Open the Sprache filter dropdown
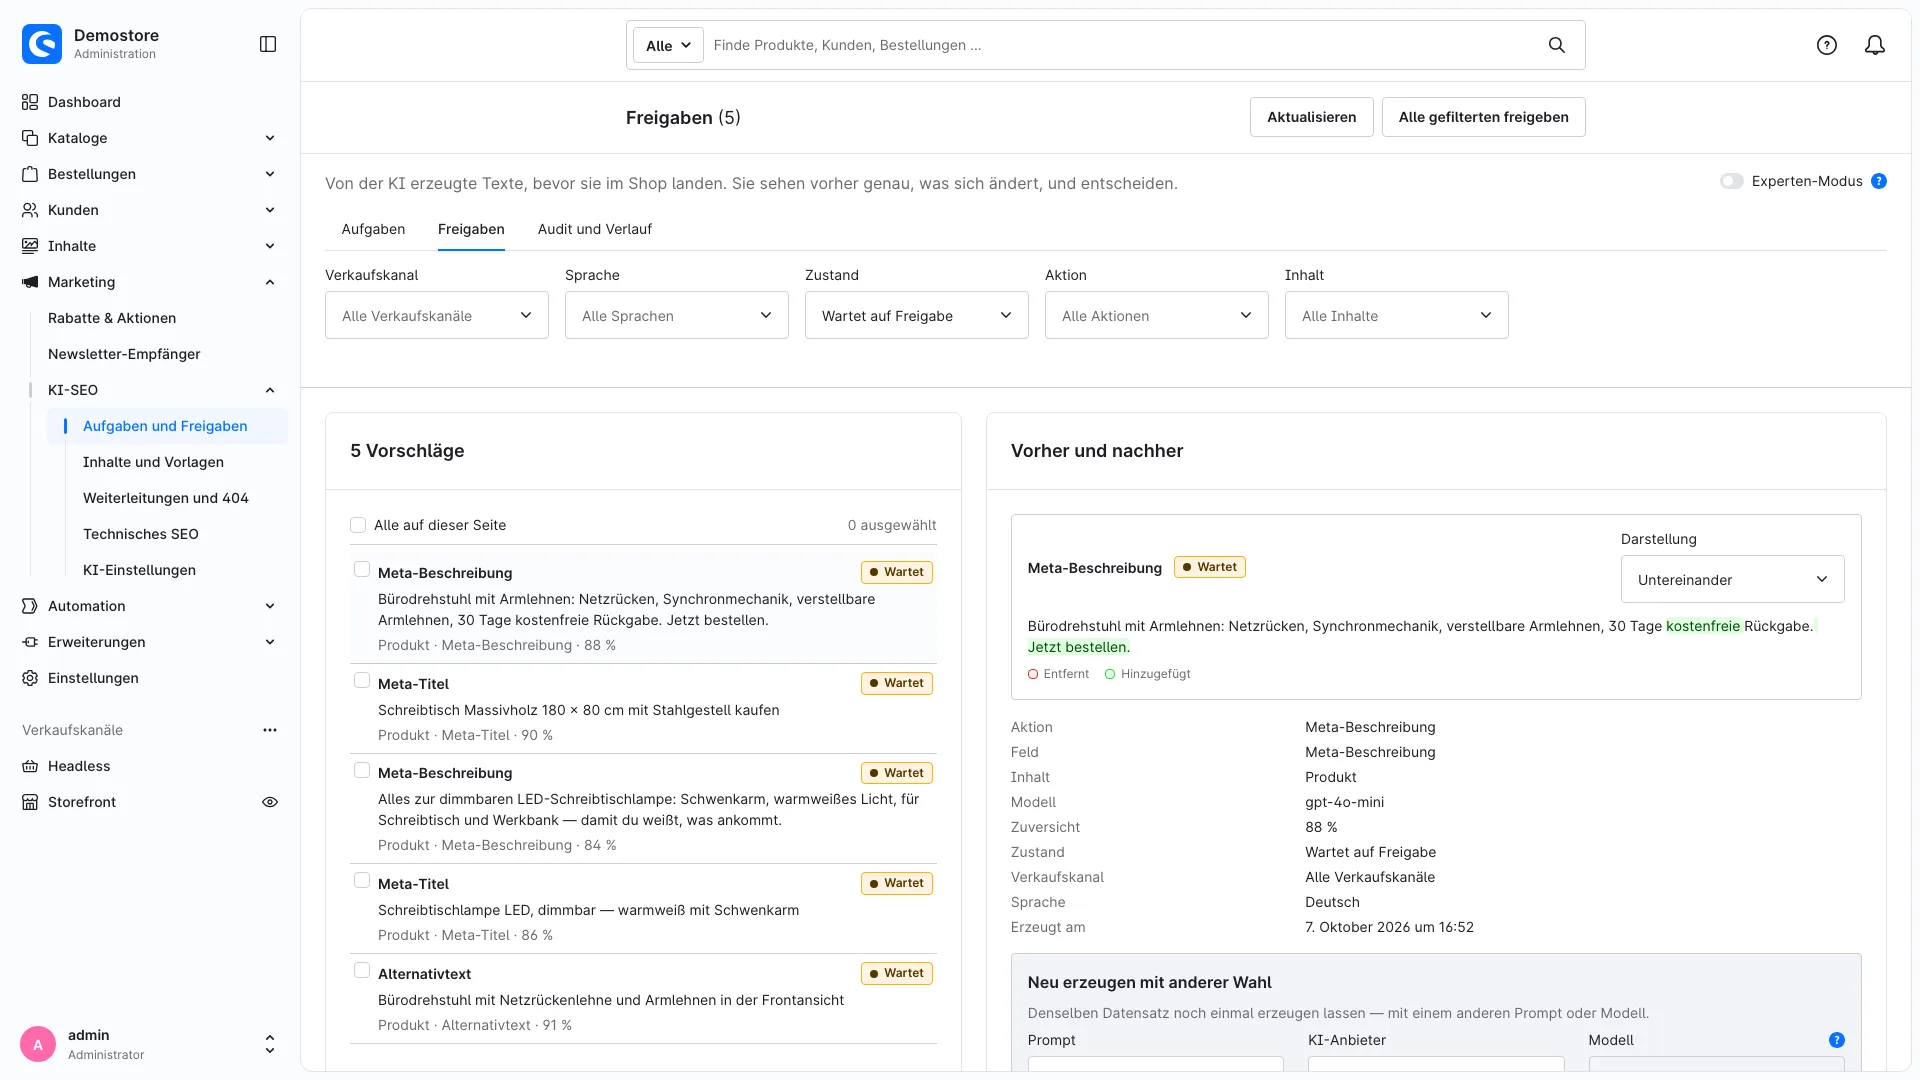This screenshot has height=1080, width=1920. (677, 315)
